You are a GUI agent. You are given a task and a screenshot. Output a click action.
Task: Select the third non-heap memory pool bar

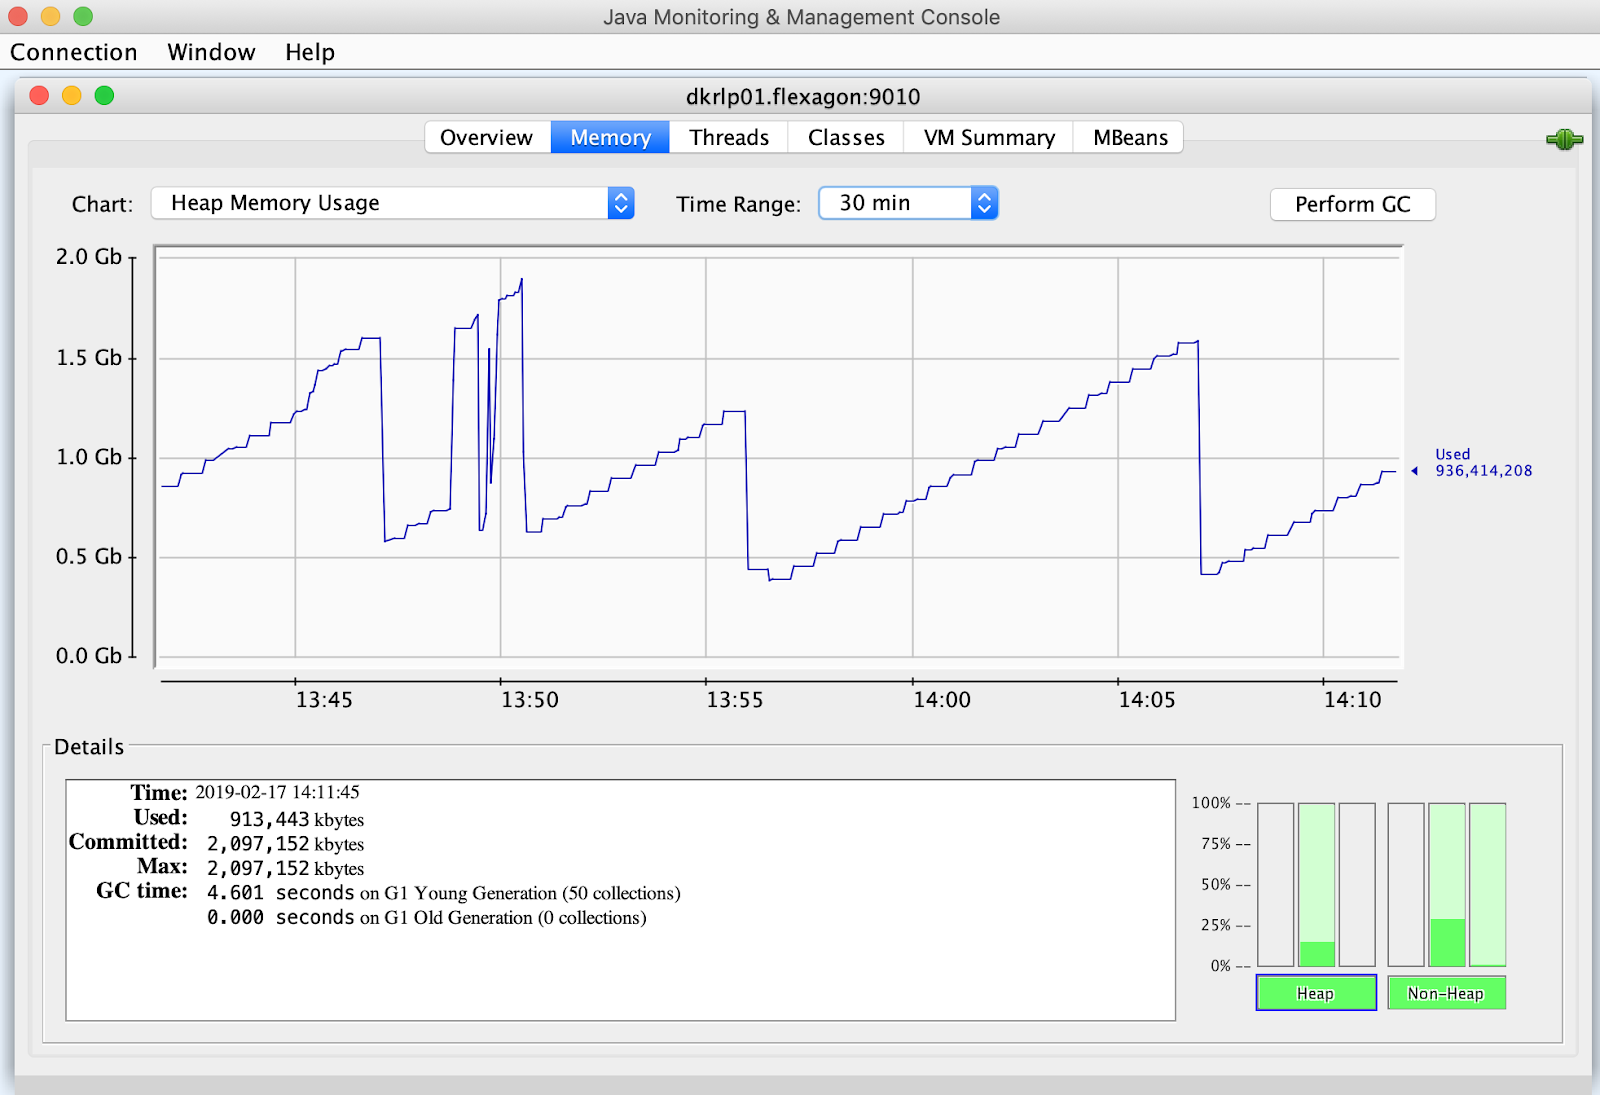[1488, 884]
